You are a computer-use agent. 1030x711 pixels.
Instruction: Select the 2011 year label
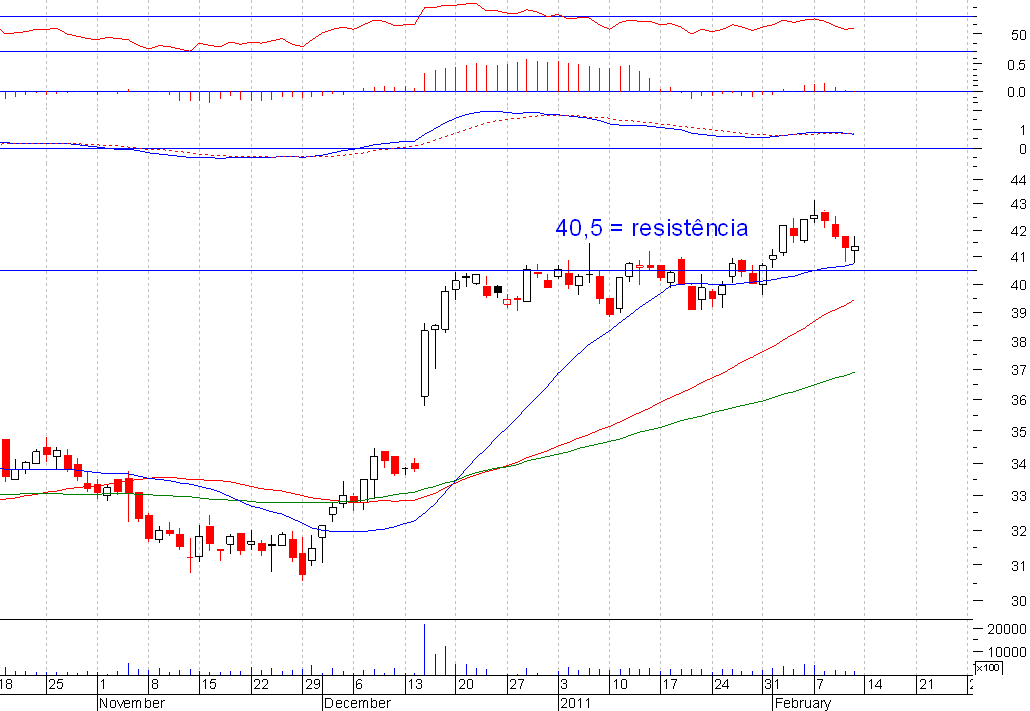click(576, 703)
